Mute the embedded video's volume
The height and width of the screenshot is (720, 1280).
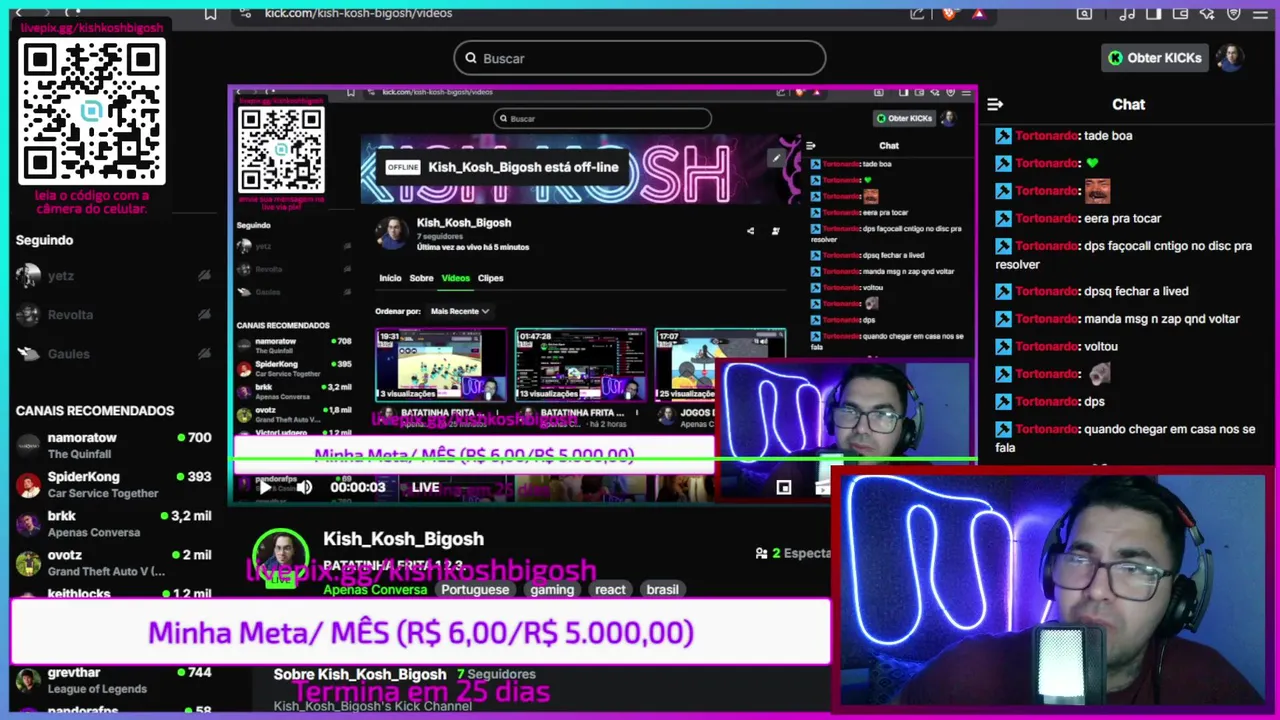coord(304,487)
